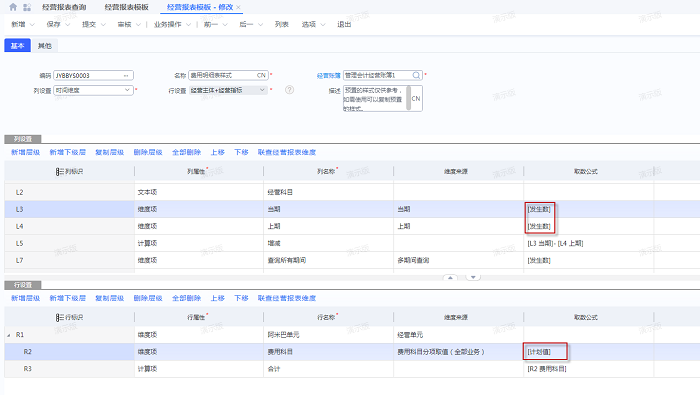
Task: Go to the home icon
Action: pyautogui.click(x=13, y=7)
